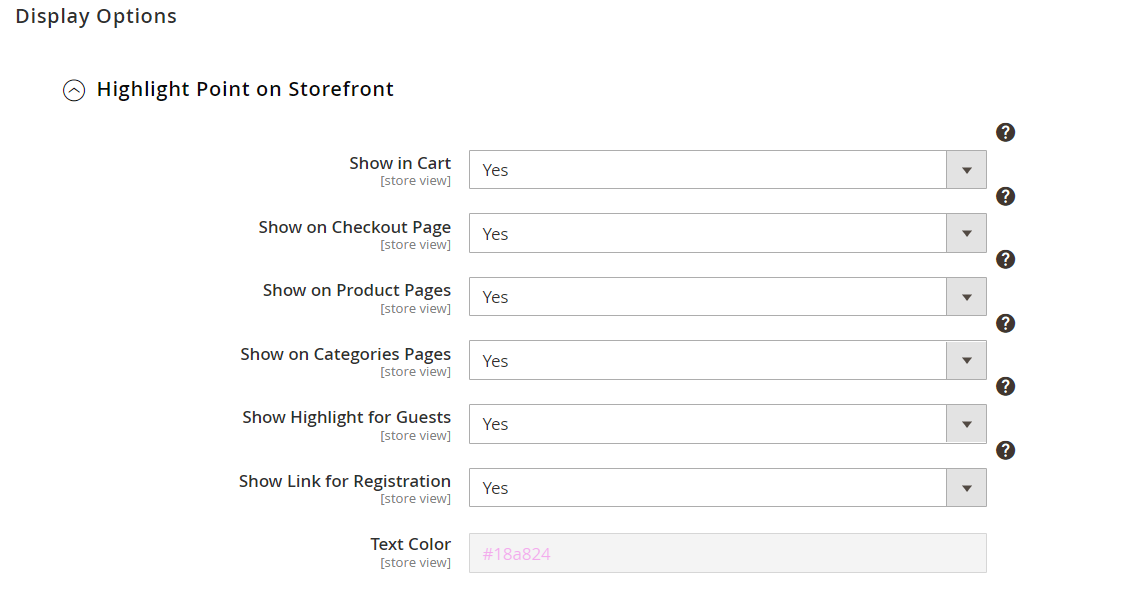1145x593 pixels.
Task: Click help icon for Show on Categories Pages
Action: (1006, 324)
